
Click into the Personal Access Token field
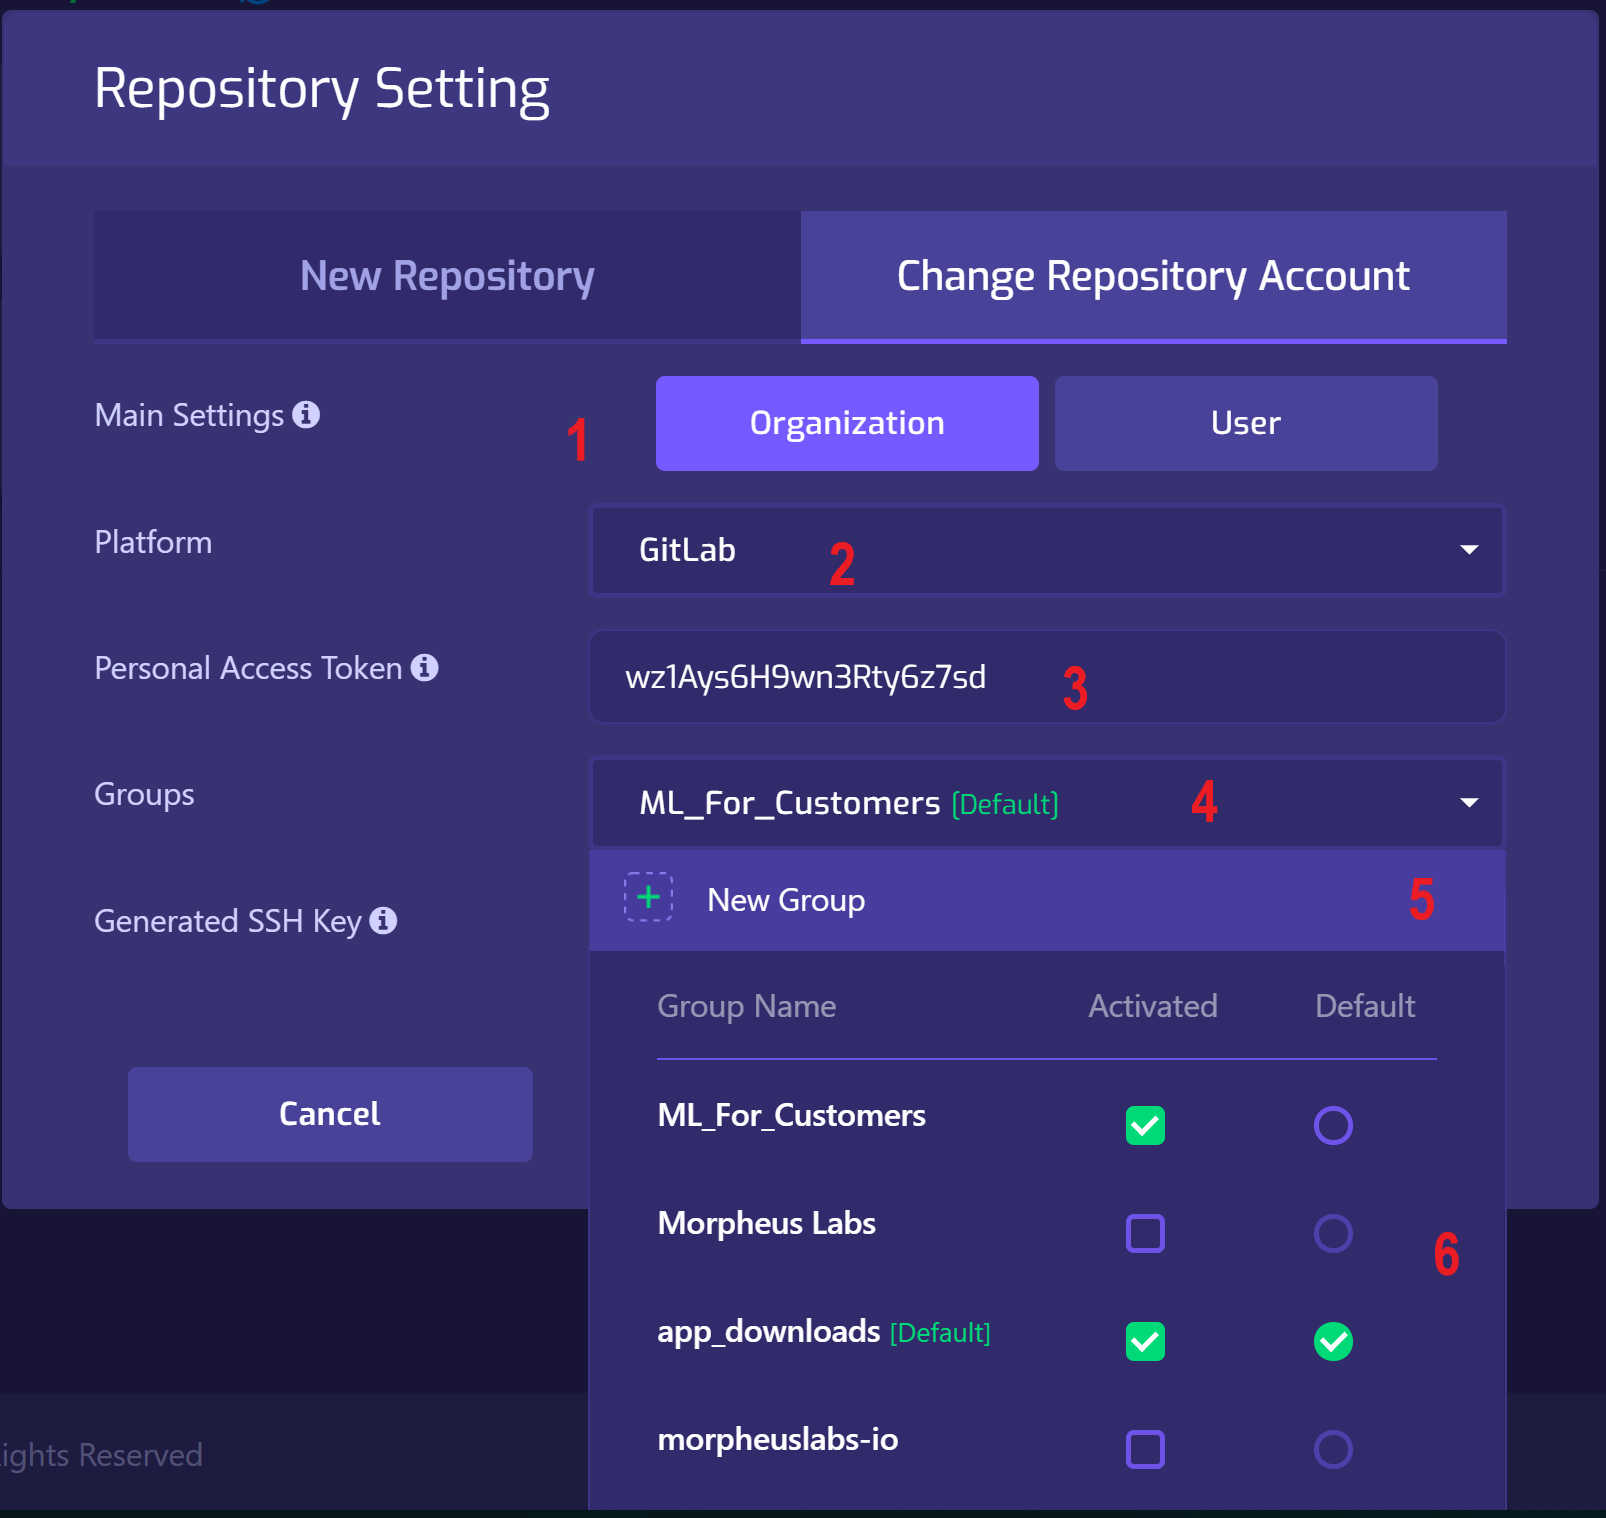[x=1047, y=676]
